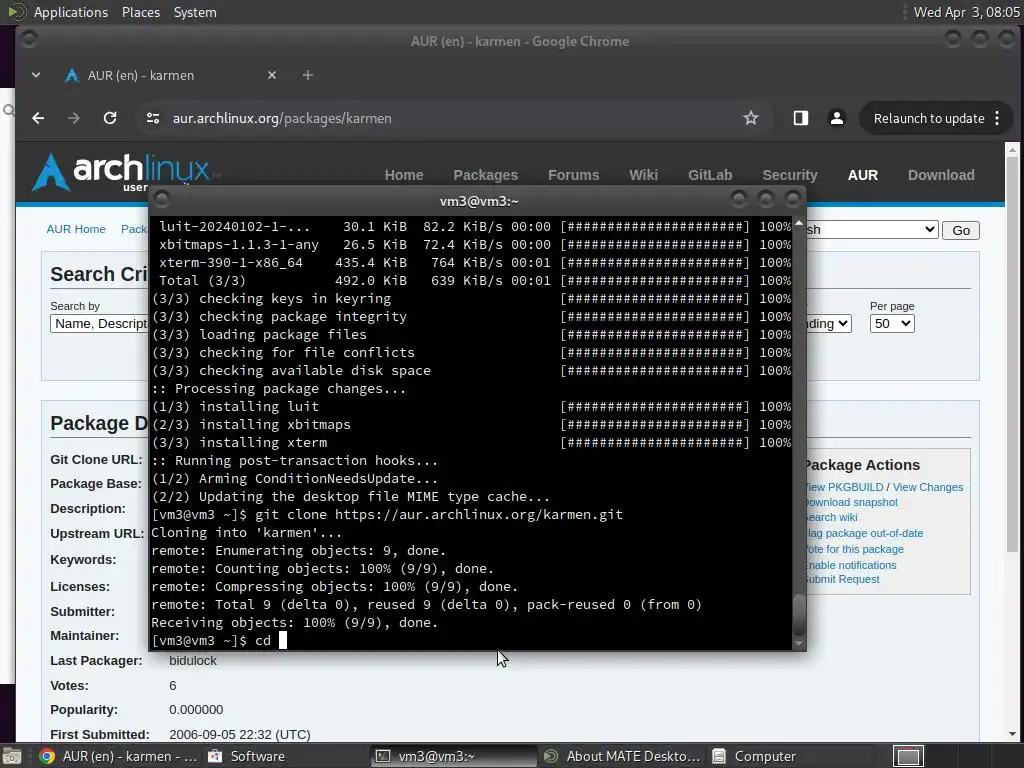Viewport: 1024px width, 768px height.
Task: Click the Relaunch to update button
Action: coord(929,118)
